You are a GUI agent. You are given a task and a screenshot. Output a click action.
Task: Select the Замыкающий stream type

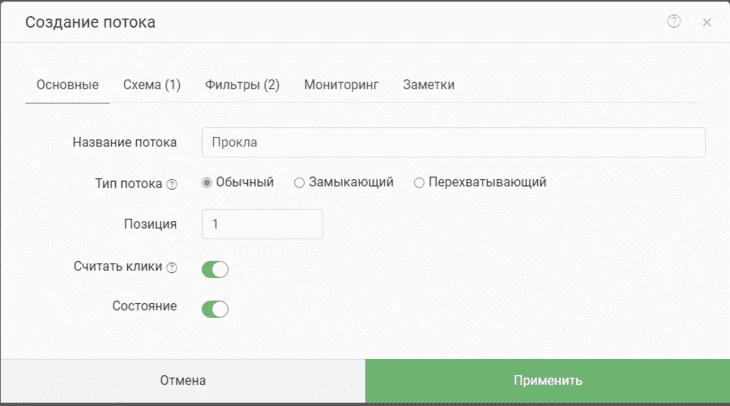(299, 183)
